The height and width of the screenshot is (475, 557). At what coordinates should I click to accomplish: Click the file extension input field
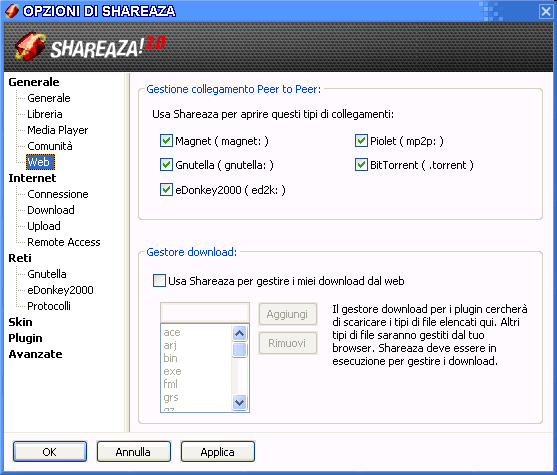205,312
